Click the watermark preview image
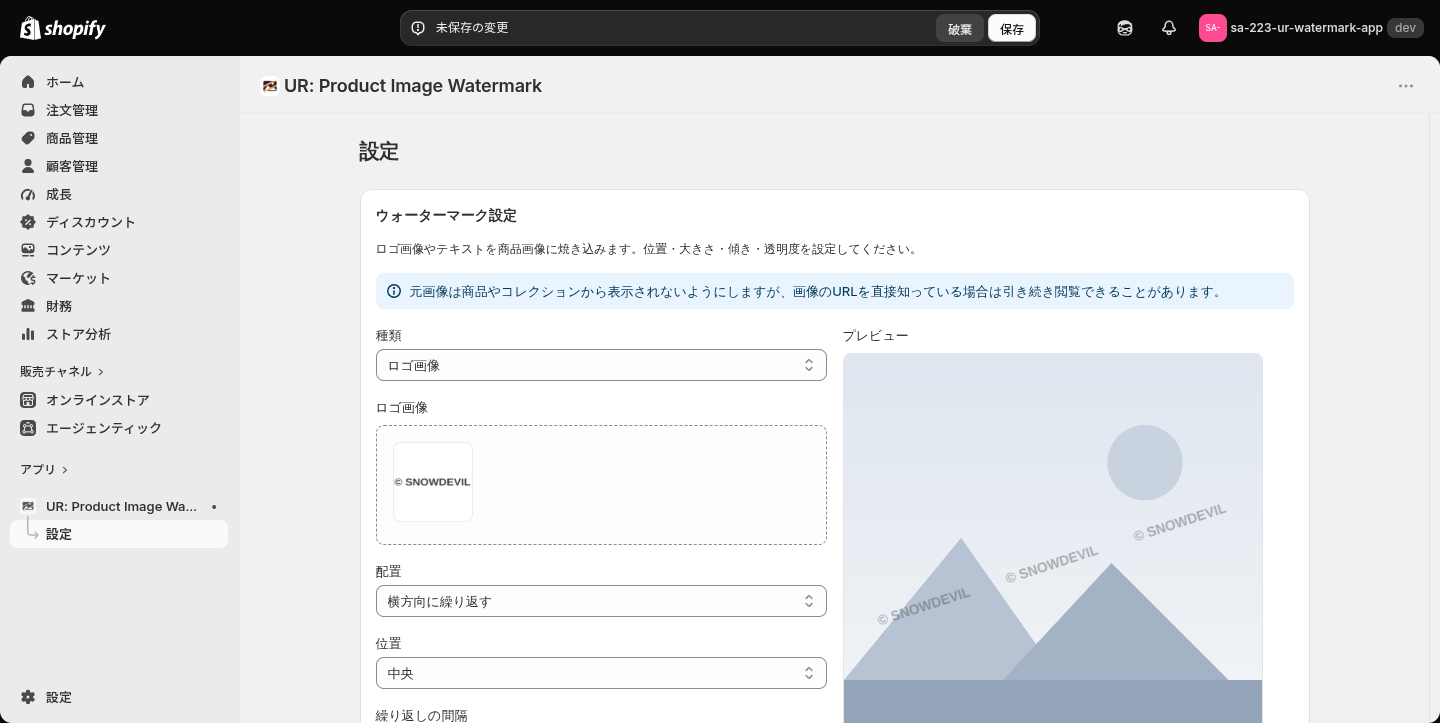The width and height of the screenshot is (1440, 723). click(x=1053, y=538)
